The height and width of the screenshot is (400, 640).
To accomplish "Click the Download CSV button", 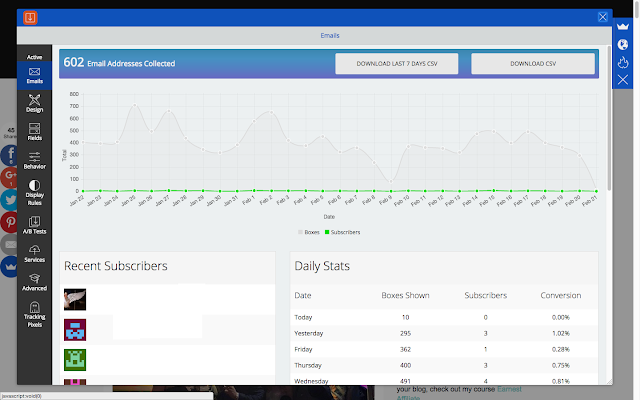I will (x=533, y=64).
